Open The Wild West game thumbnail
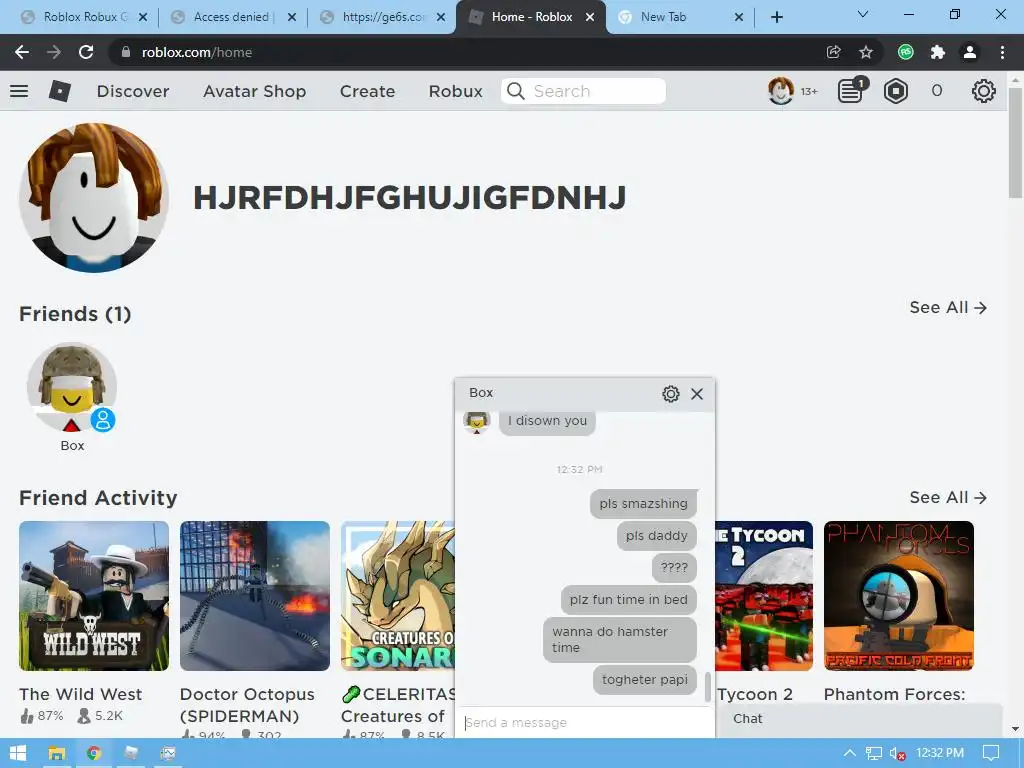This screenshot has height=768, width=1024. (94, 596)
